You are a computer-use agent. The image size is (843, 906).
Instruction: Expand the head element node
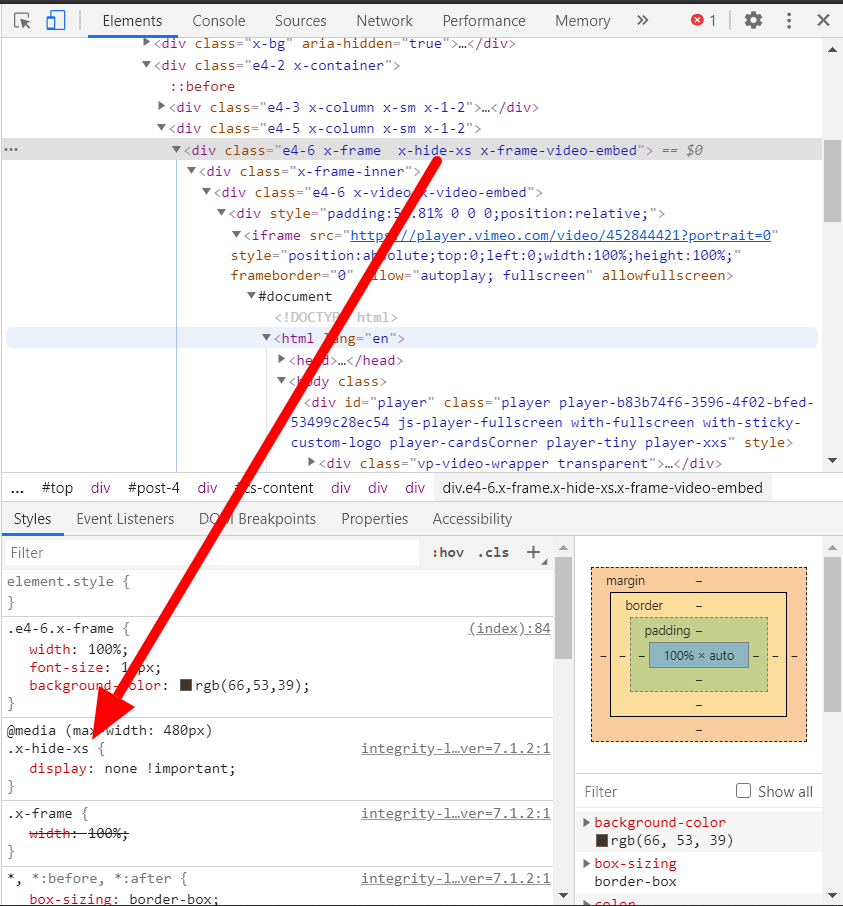[x=281, y=359]
